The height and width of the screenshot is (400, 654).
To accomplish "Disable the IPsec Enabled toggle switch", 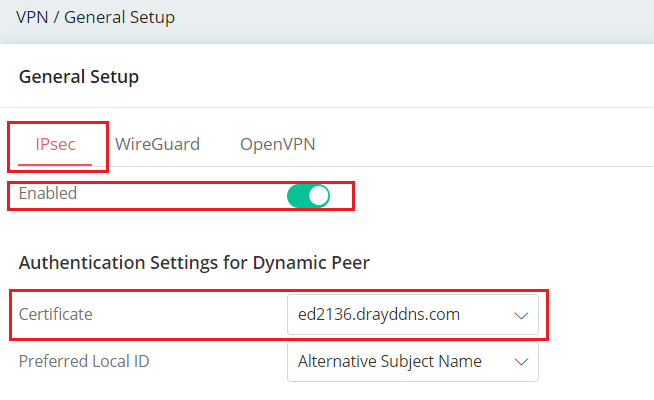I will tap(308, 195).
